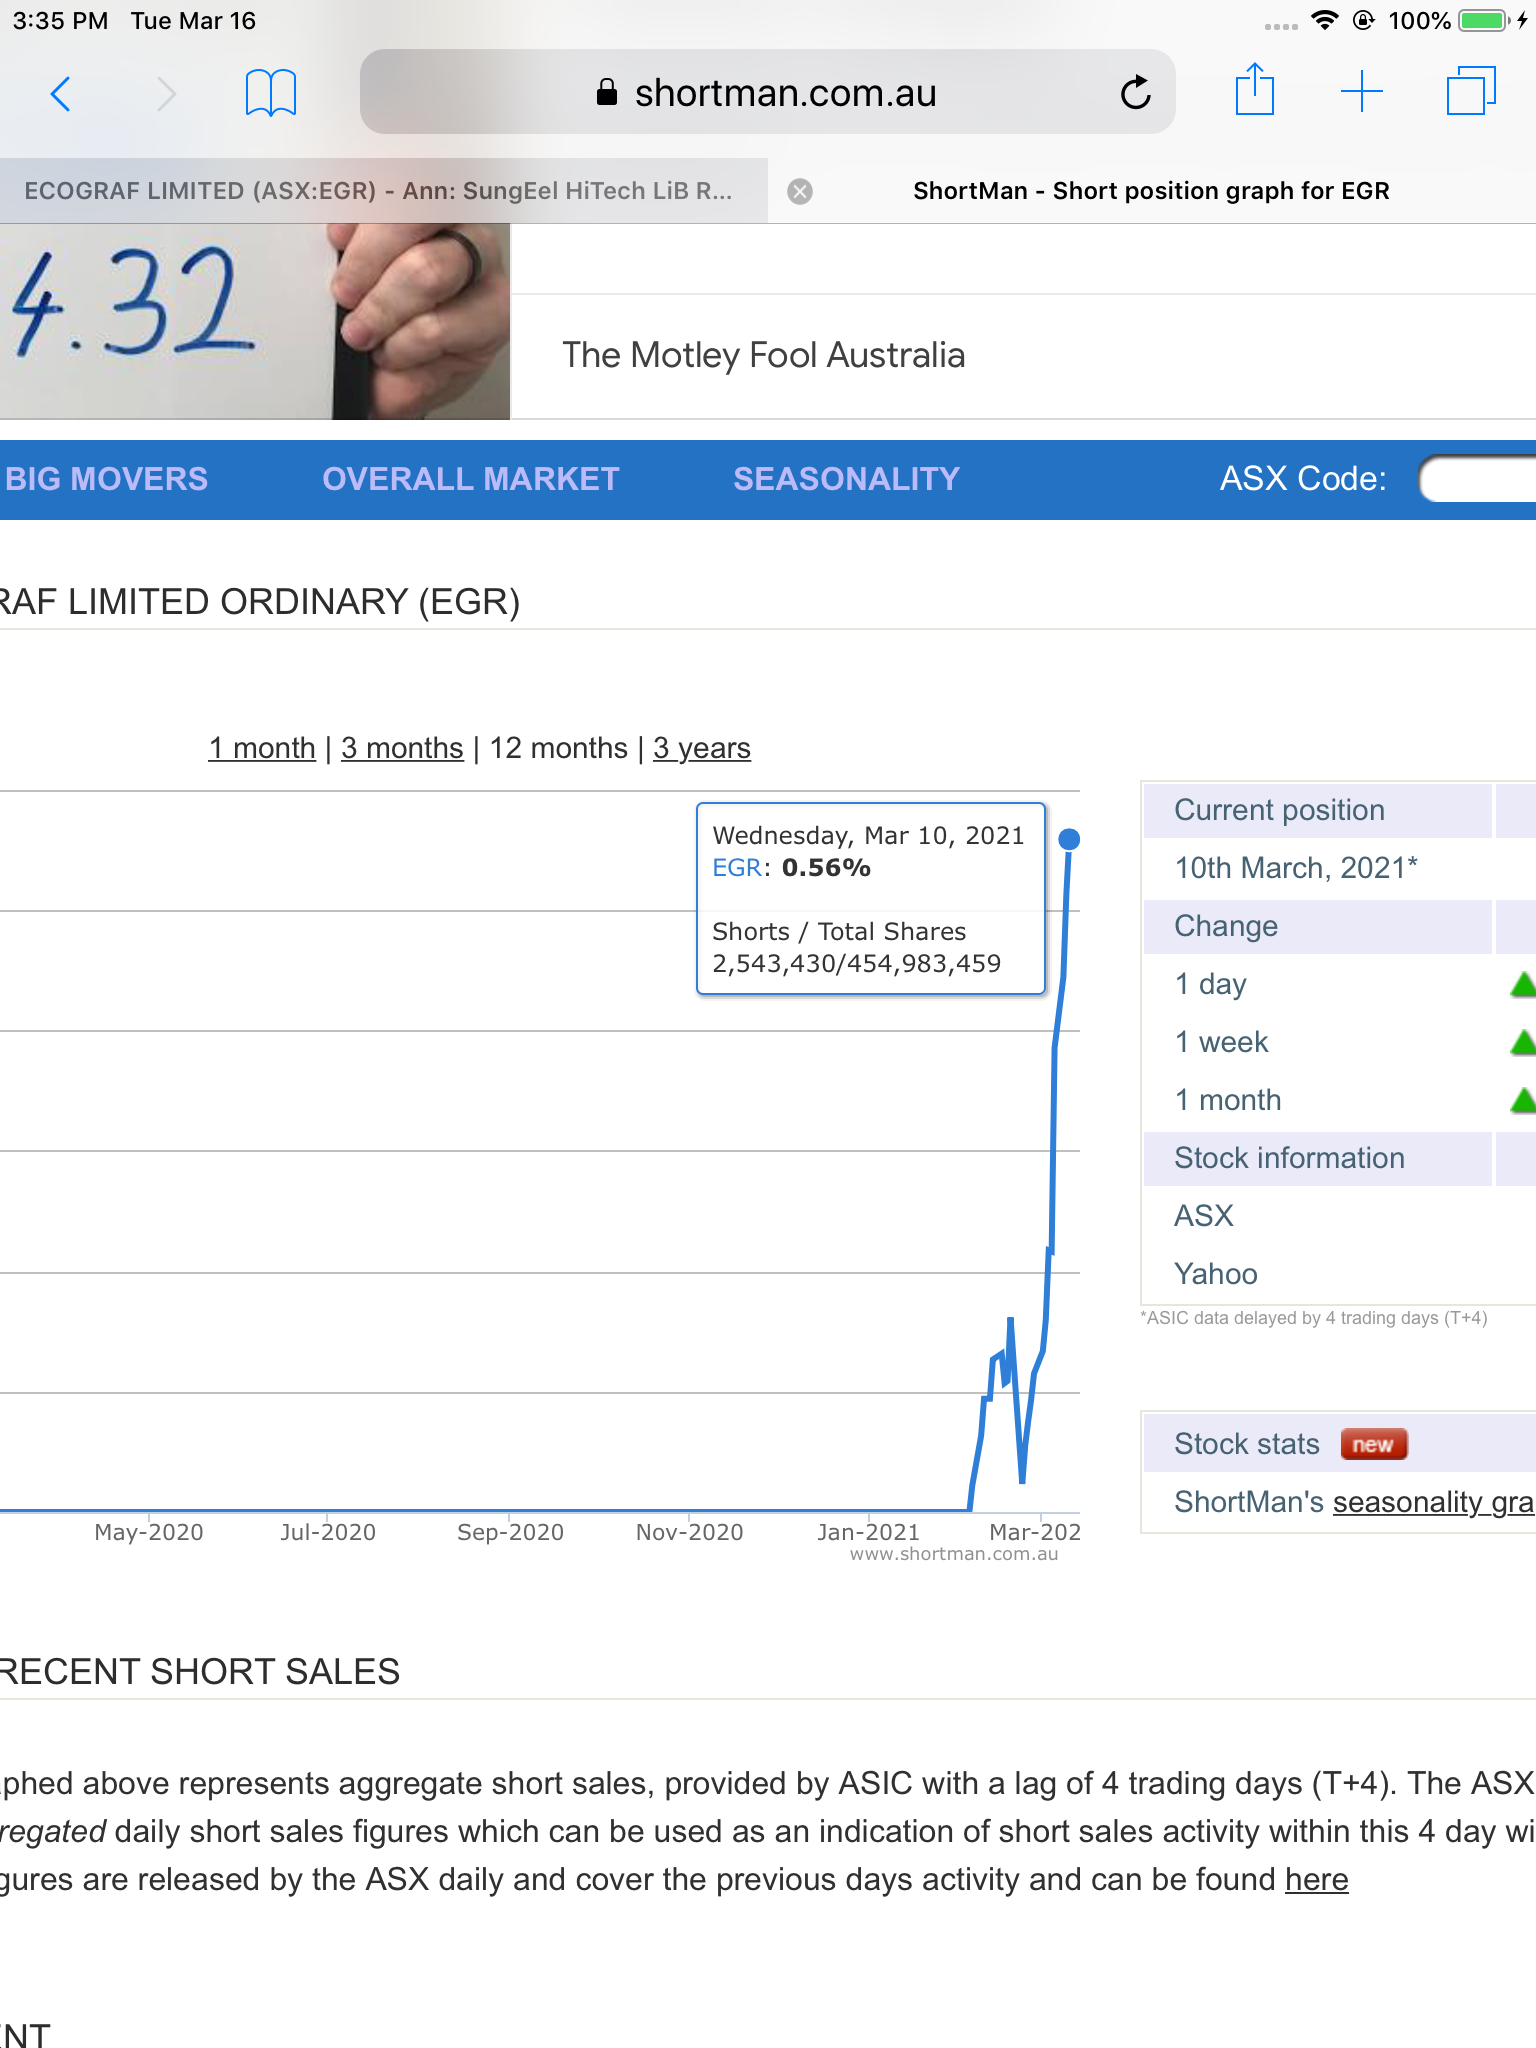Open the Safari share sheet icon
Image resolution: width=1536 pixels, height=2048 pixels.
click(1254, 90)
